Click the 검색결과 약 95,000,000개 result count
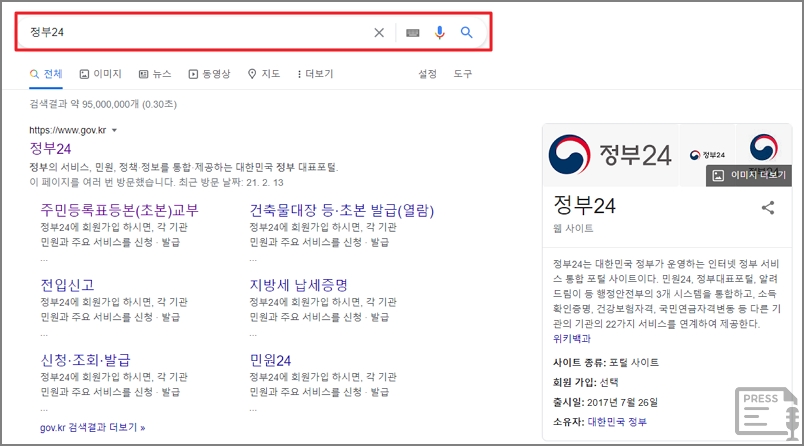The height and width of the screenshot is (446, 804). click(x=103, y=104)
